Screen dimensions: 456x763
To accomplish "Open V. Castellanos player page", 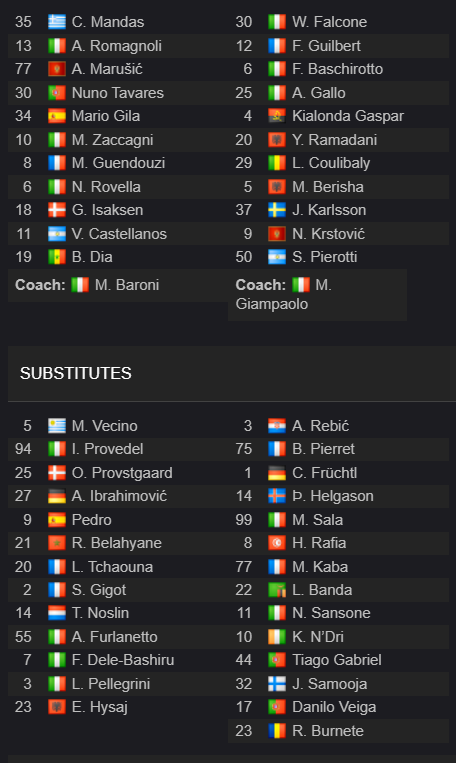I will point(119,234).
